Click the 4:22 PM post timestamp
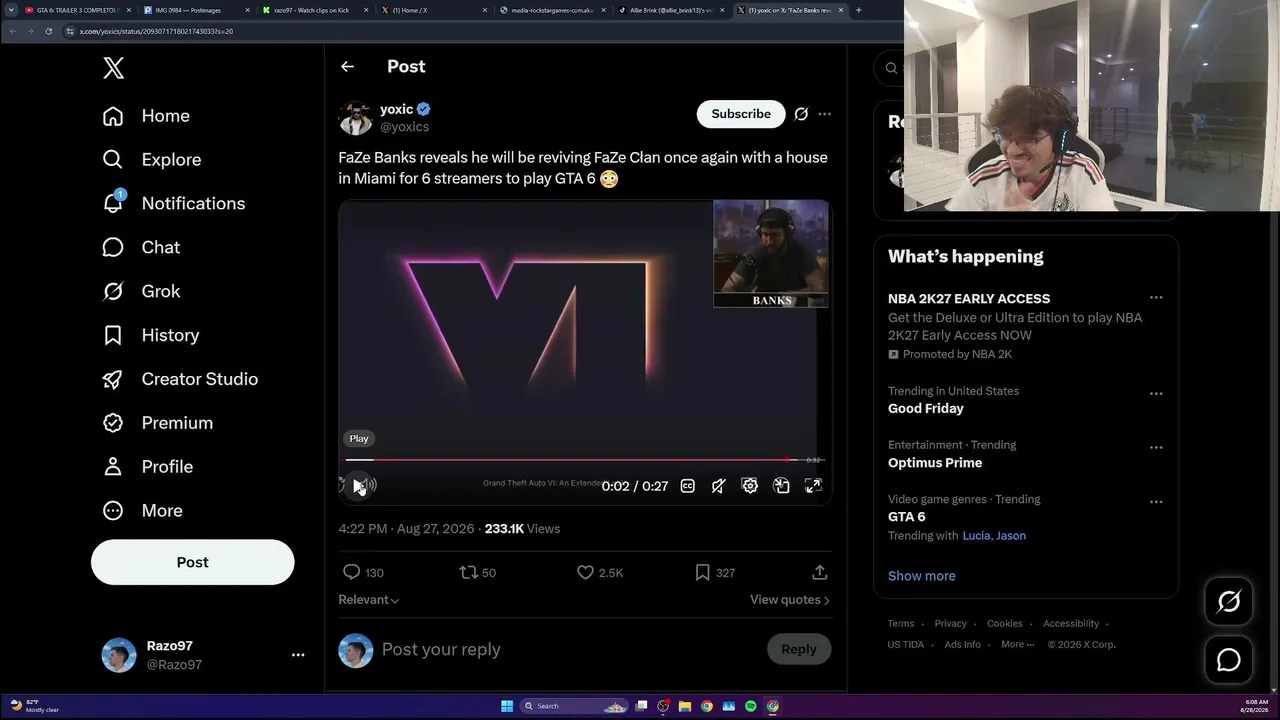This screenshot has height=720, width=1280. point(406,529)
